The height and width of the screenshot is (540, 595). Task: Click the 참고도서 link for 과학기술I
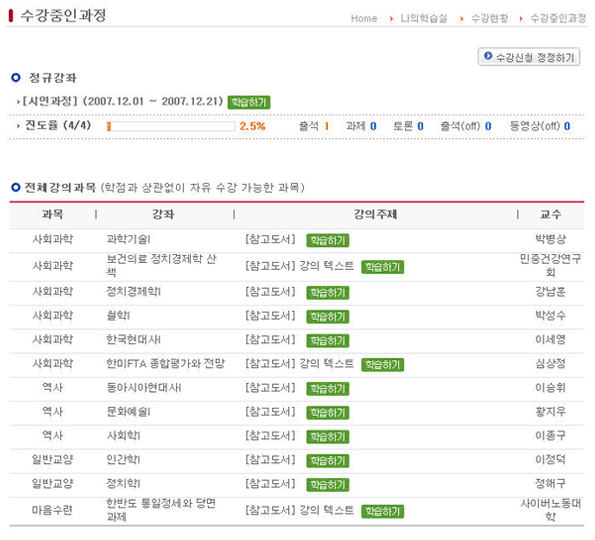pyautogui.click(x=270, y=239)
